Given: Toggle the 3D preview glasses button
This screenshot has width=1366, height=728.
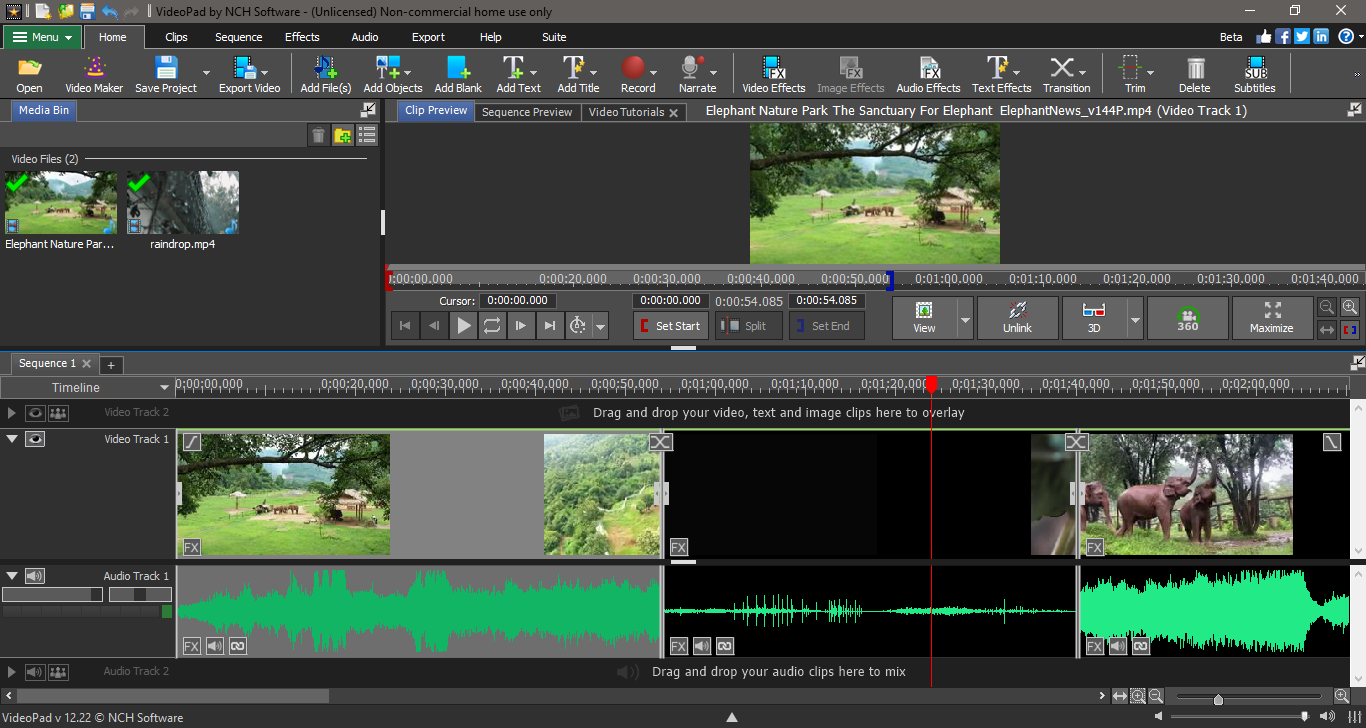Looking at the screenshot, I should [1094, 318].
